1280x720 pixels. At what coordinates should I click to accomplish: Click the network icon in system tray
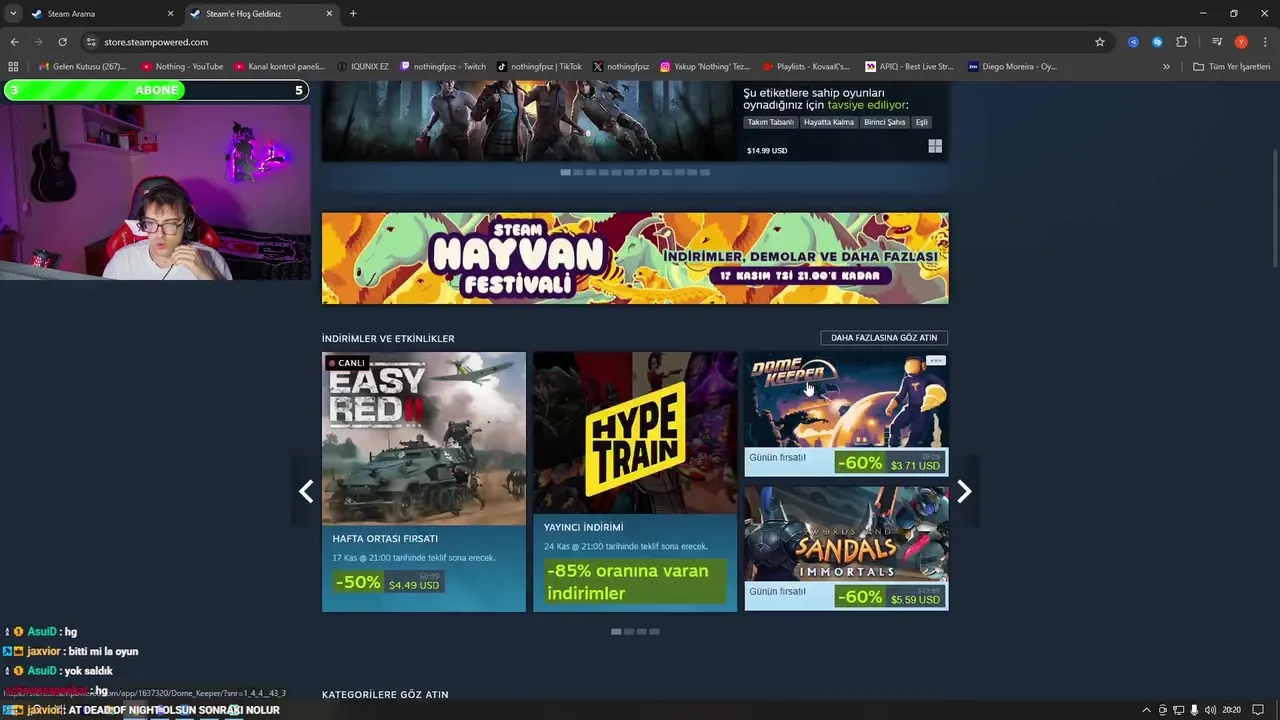coord(1179,710)
